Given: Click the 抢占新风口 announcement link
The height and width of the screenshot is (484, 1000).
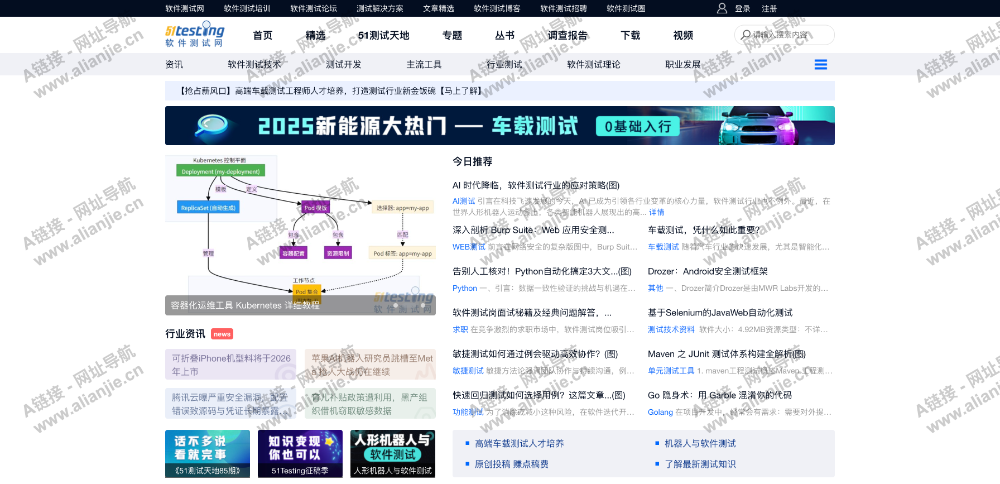Looking at the screenshot, I should coord(330,91).
